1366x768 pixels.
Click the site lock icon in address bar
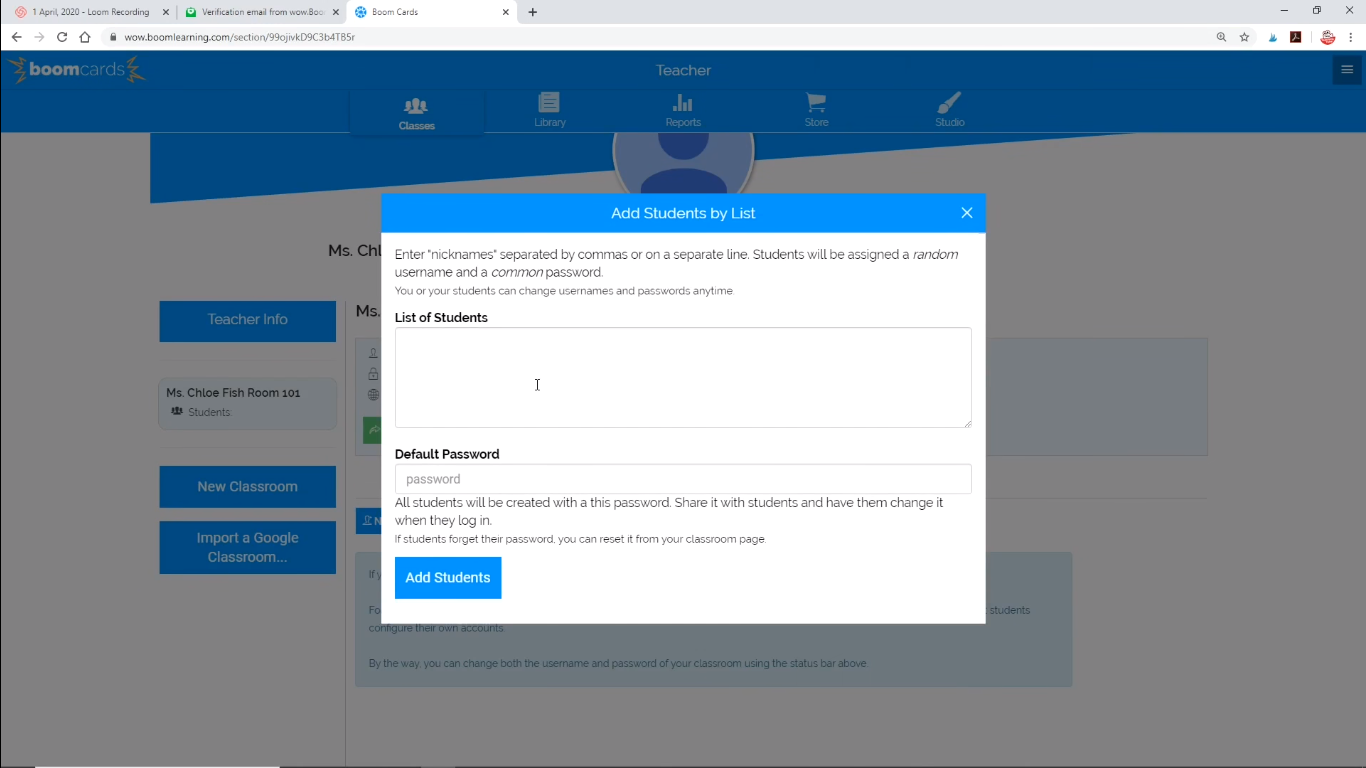pos(113,37)
